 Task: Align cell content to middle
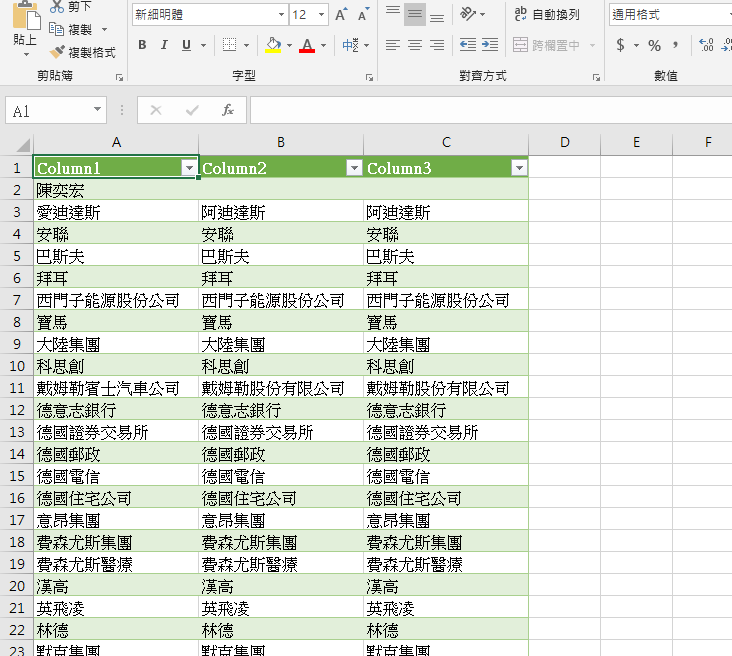415,14
